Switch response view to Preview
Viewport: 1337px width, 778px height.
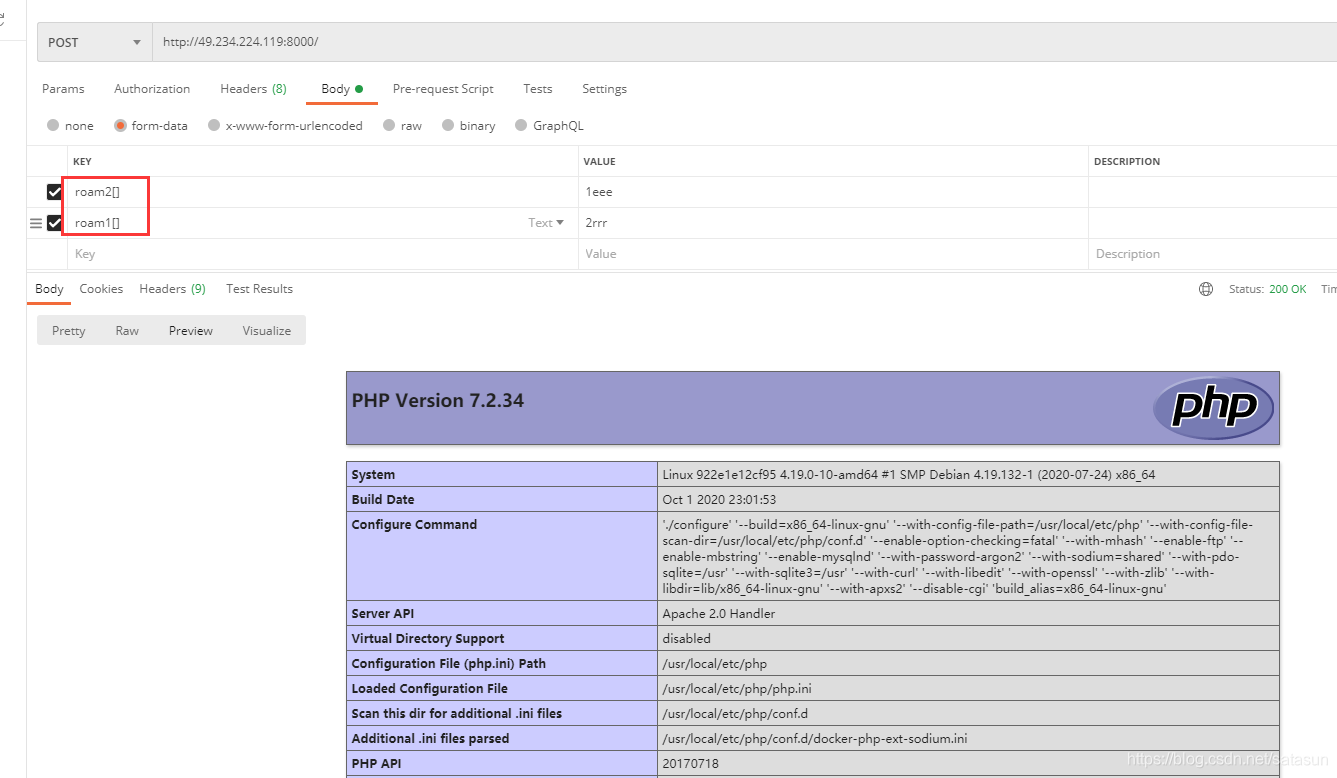[191, 331]
